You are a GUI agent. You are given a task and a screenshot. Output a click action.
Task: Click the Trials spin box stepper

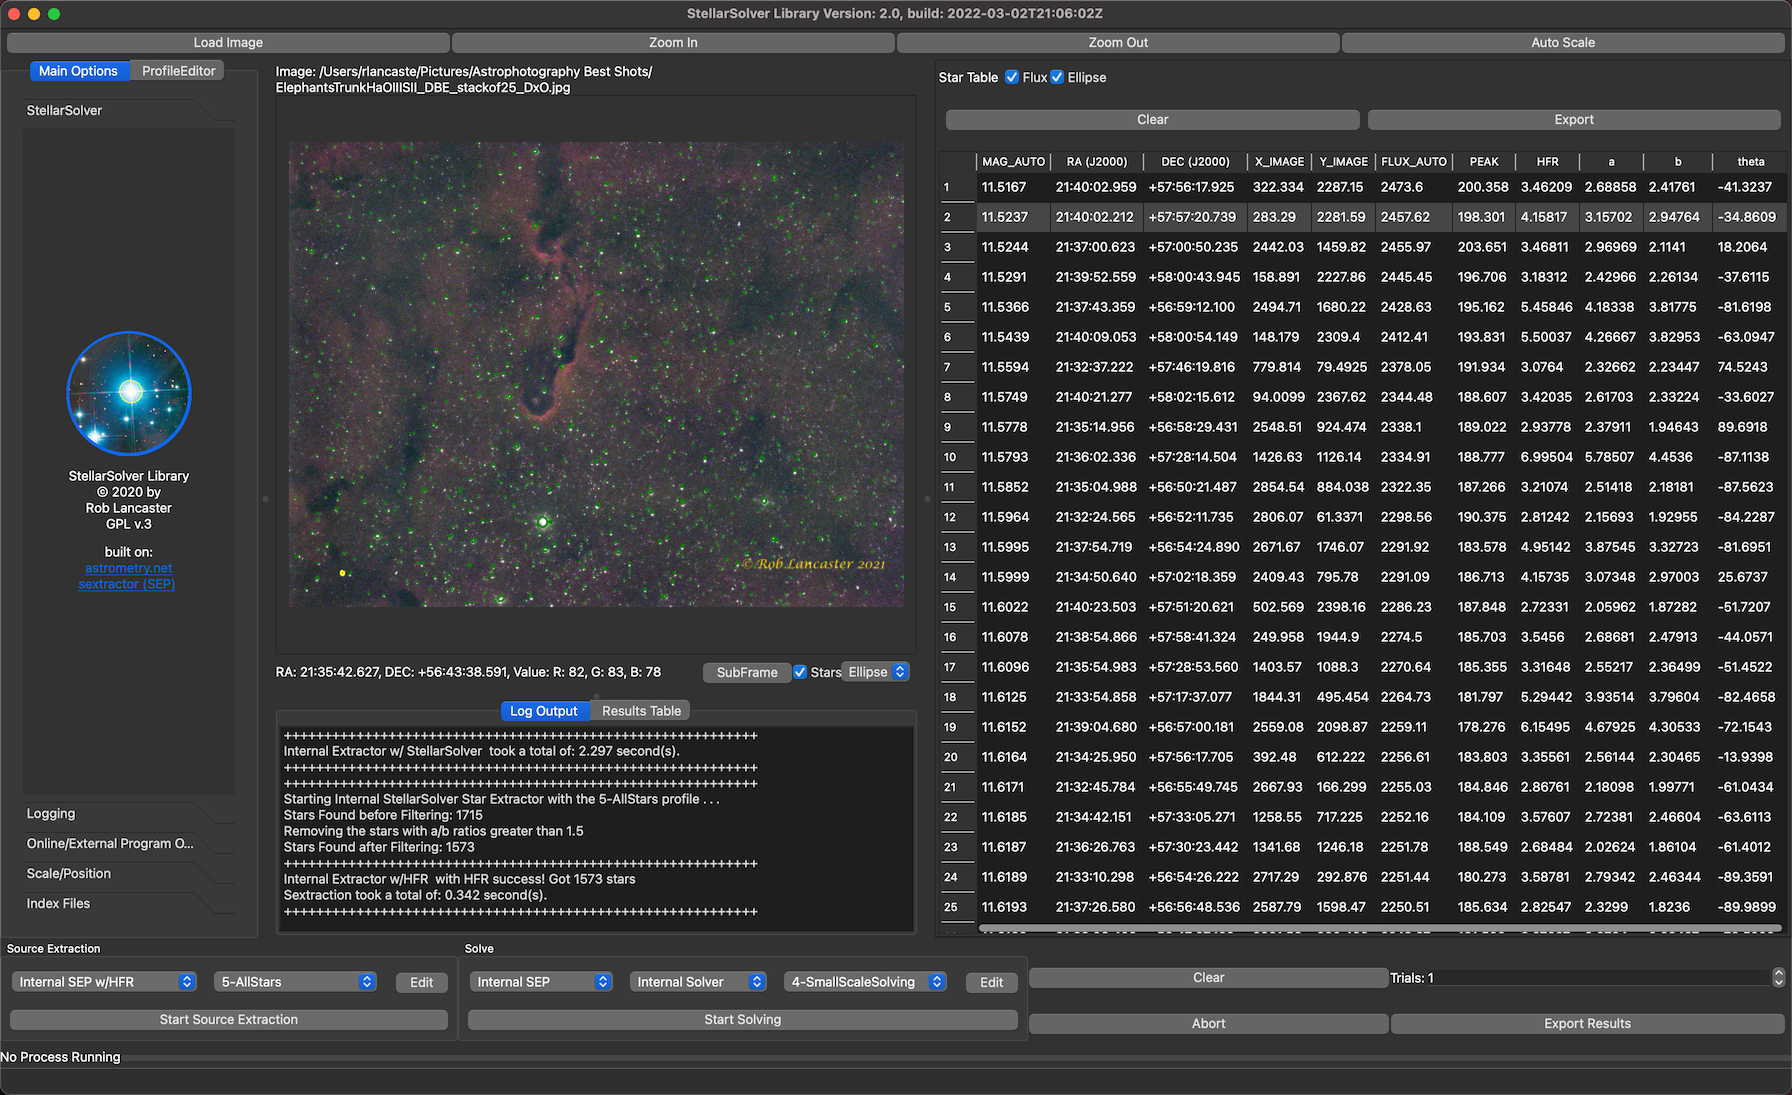tap(1777, 978)
